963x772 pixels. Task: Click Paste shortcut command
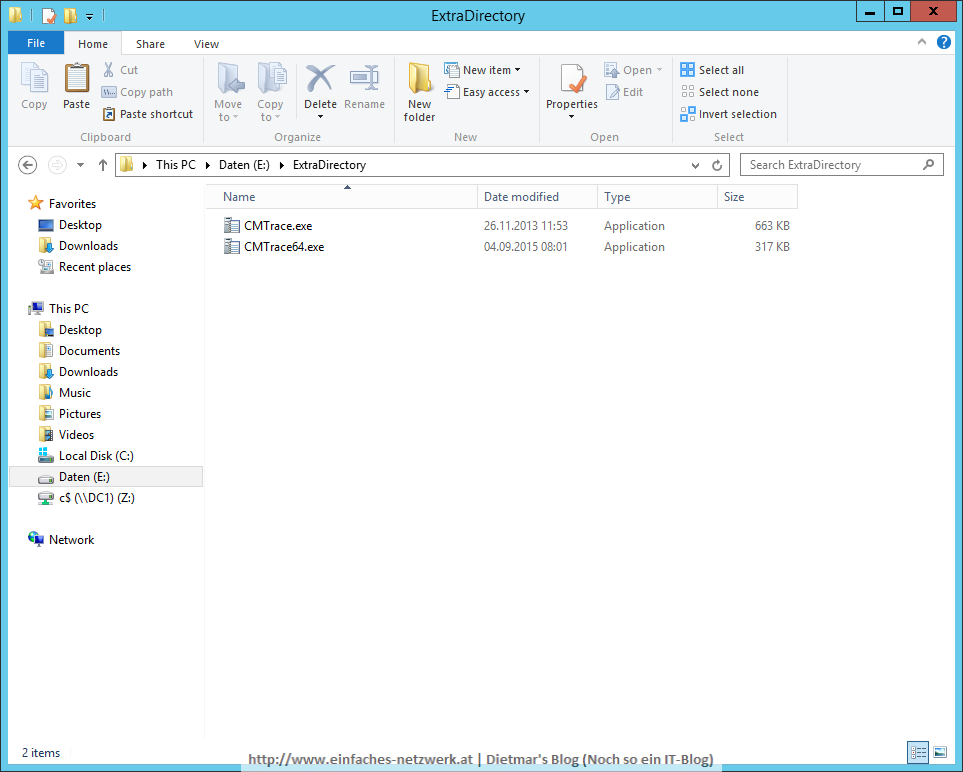click(x=147, y=114)
